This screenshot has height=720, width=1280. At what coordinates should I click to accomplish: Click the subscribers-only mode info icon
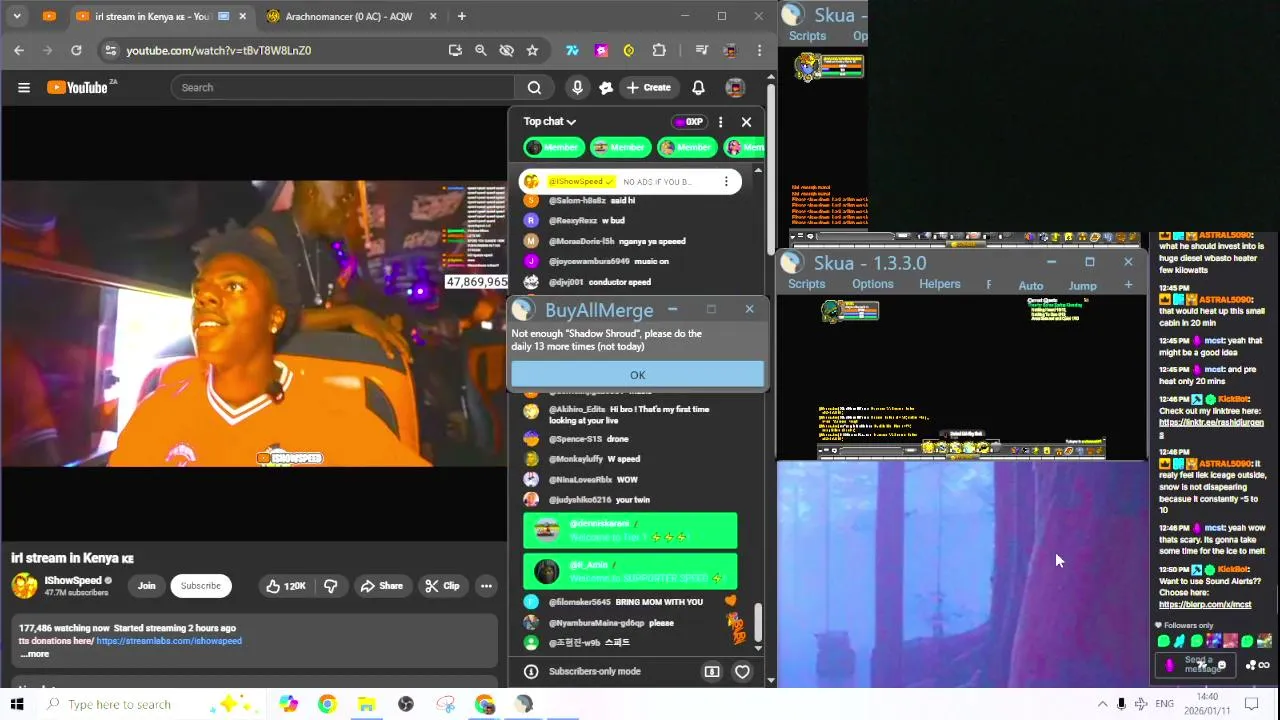pyautogui.click(x=531, y=672)
